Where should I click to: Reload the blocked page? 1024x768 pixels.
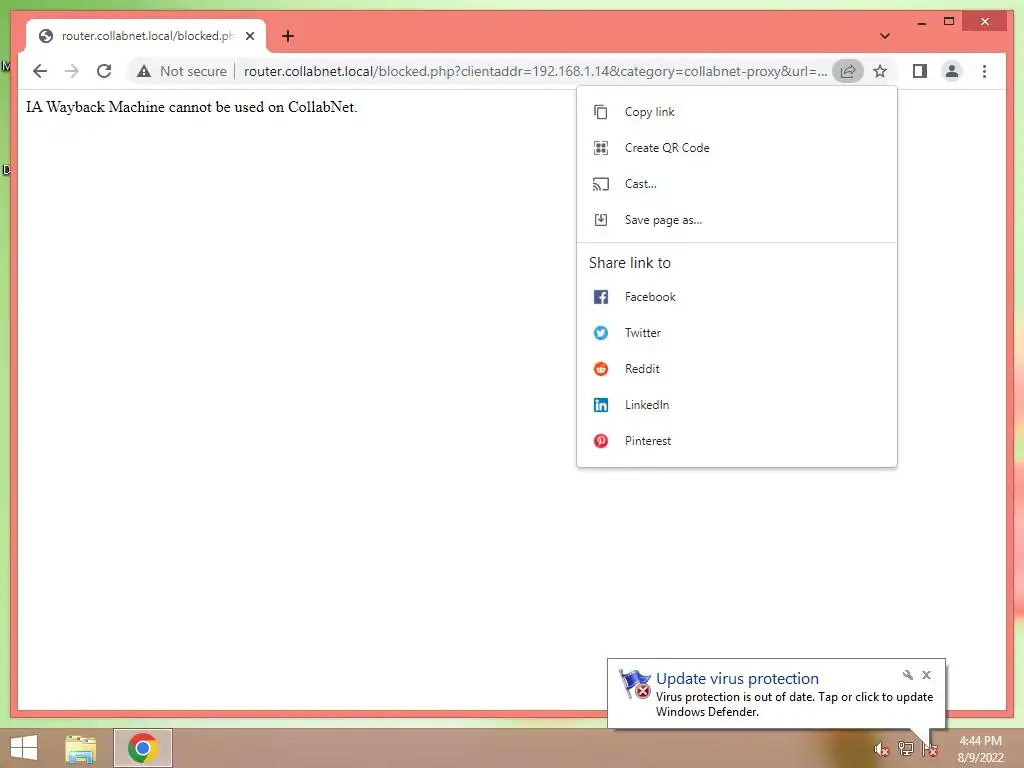104,71
